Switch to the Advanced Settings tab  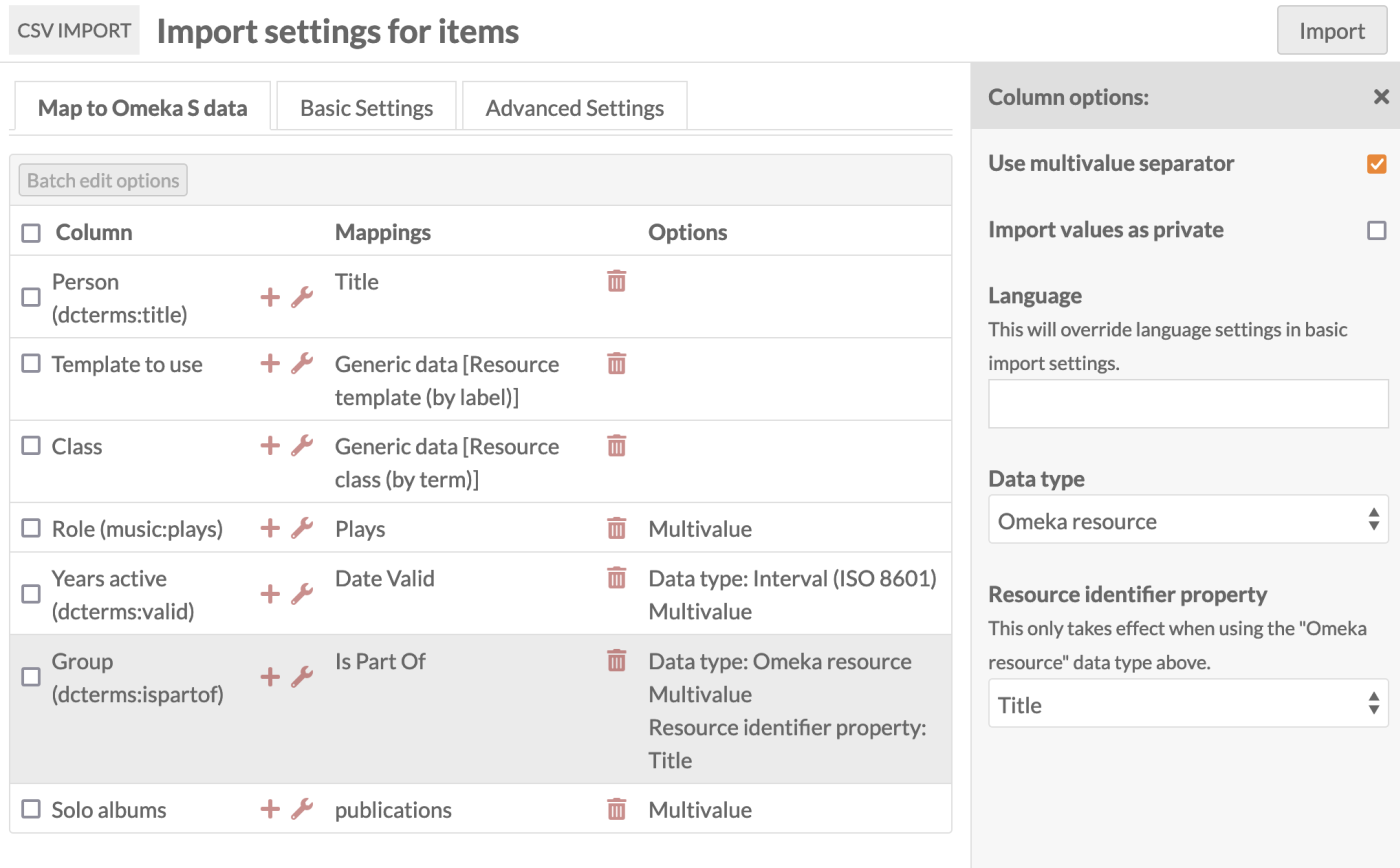point(575,107)
